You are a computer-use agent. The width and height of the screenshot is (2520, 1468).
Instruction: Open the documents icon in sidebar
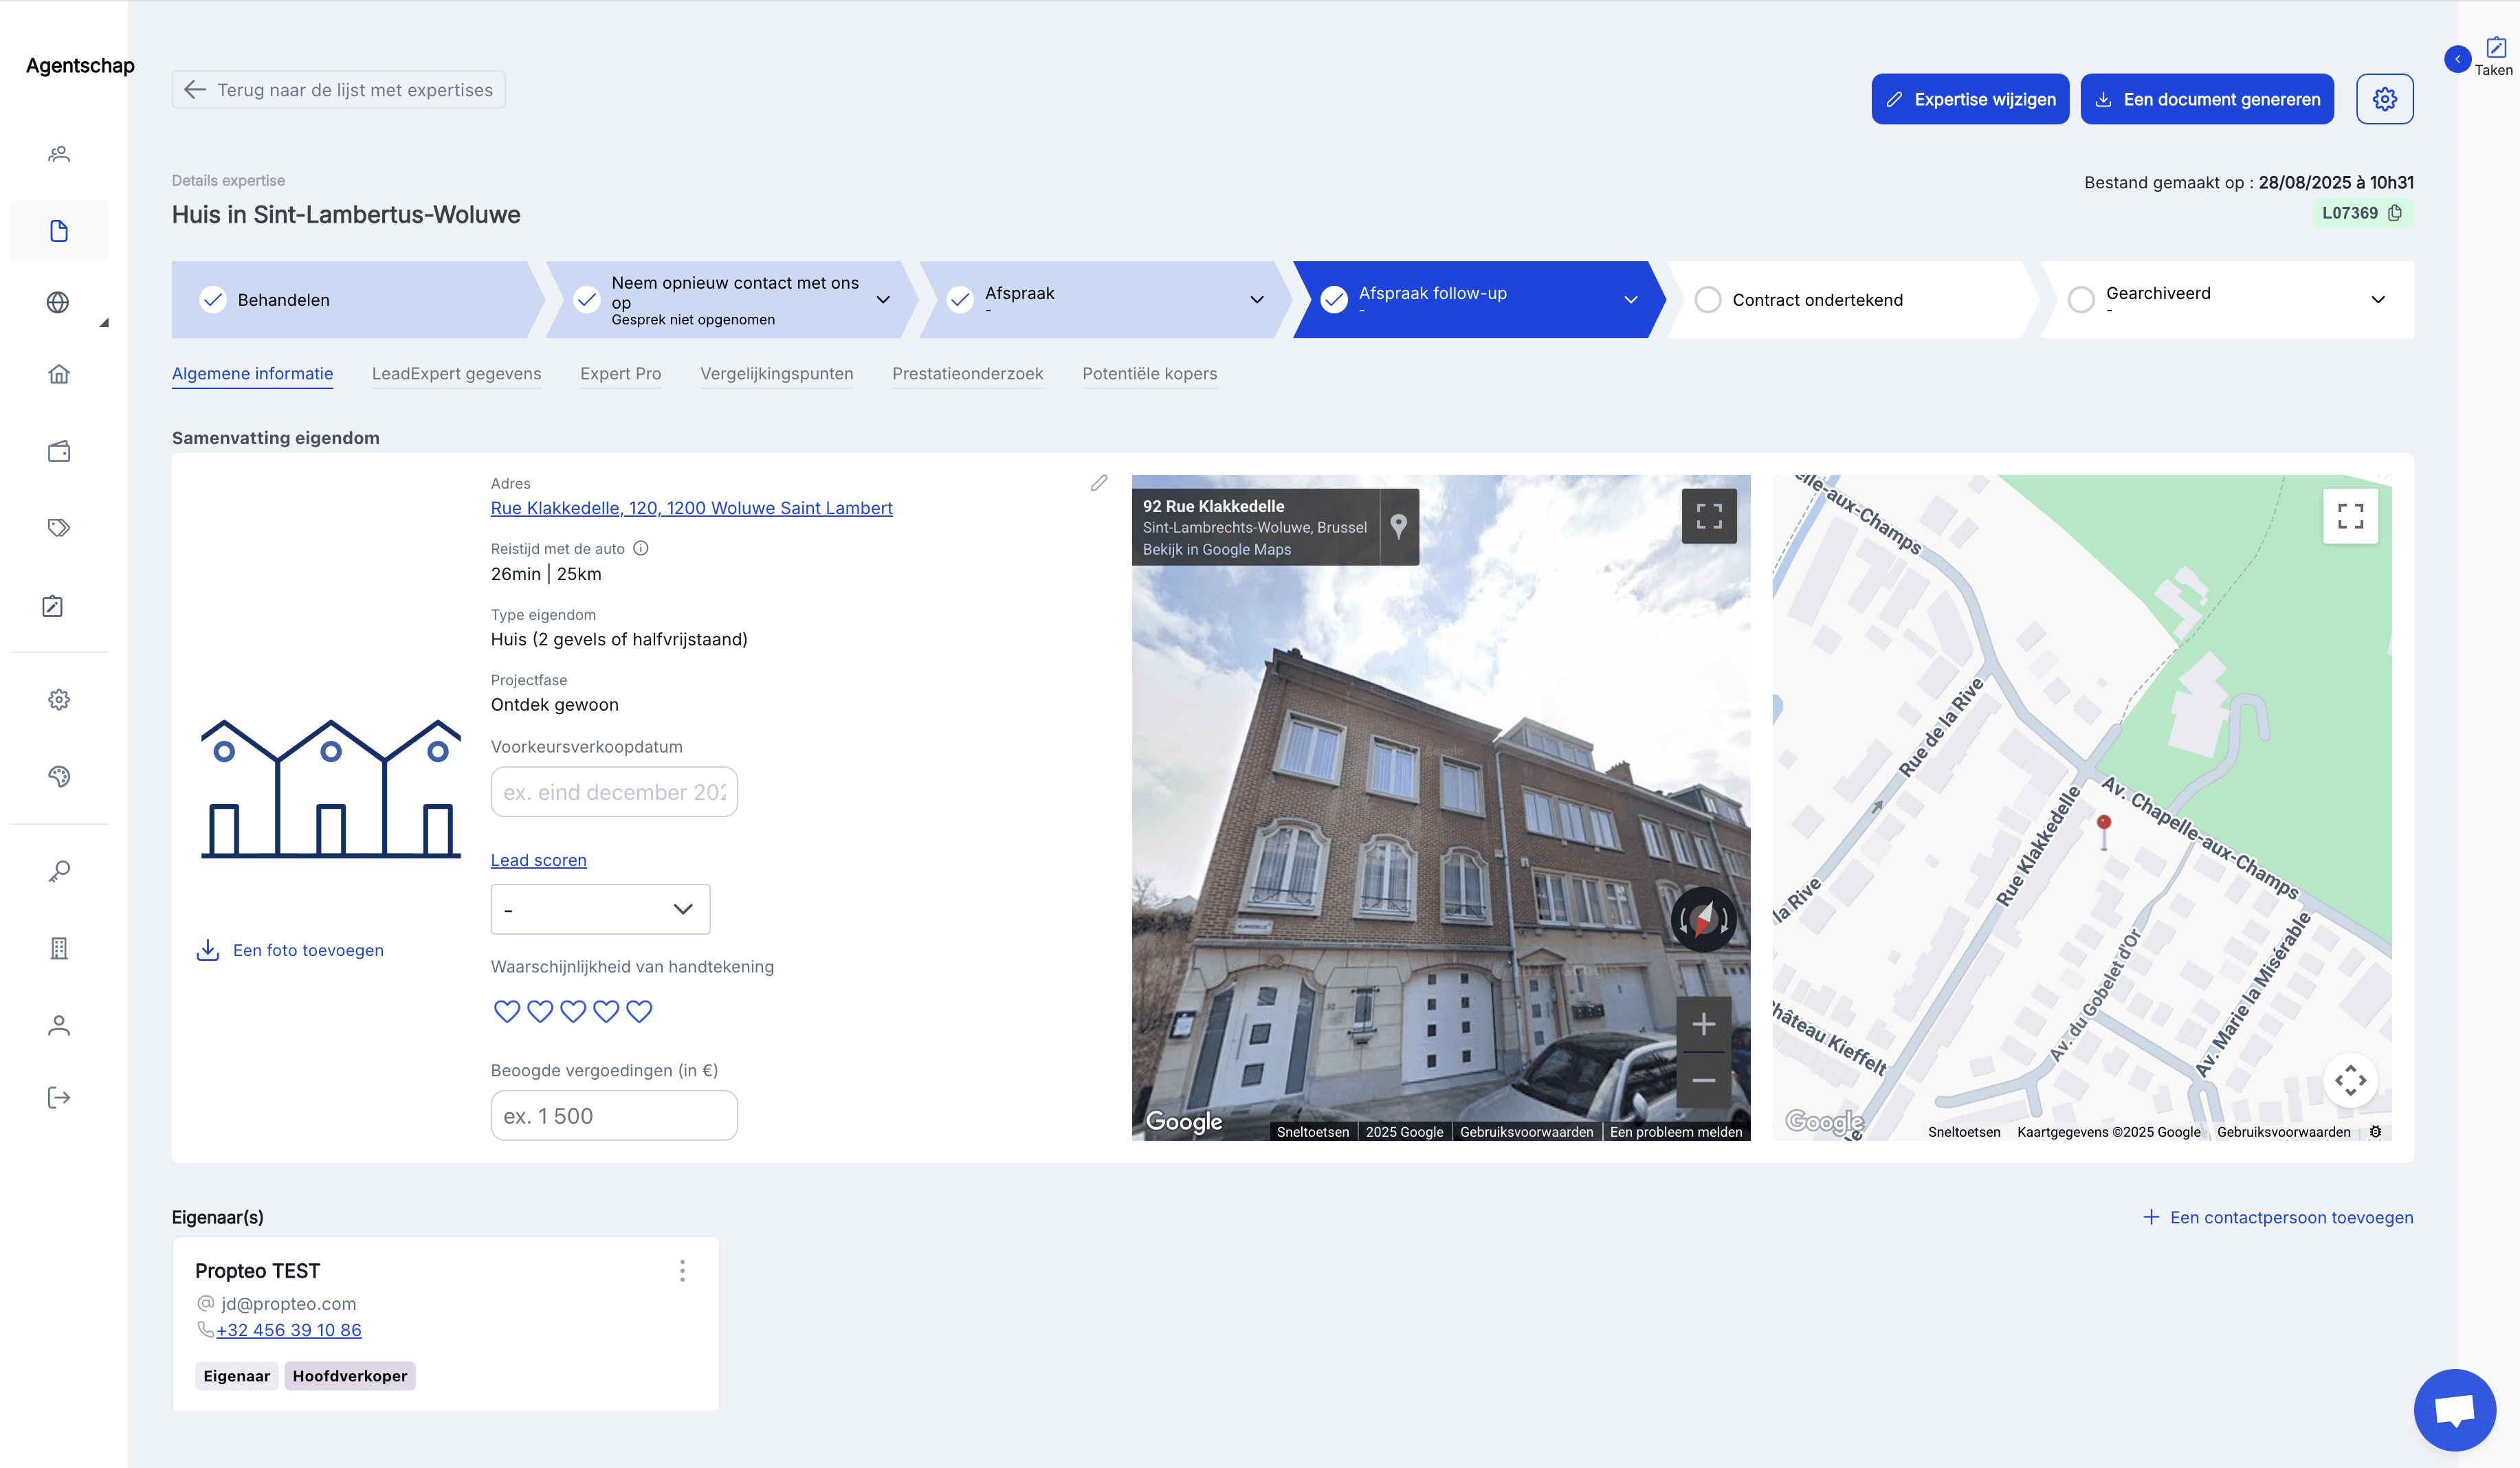coord(59,231)
